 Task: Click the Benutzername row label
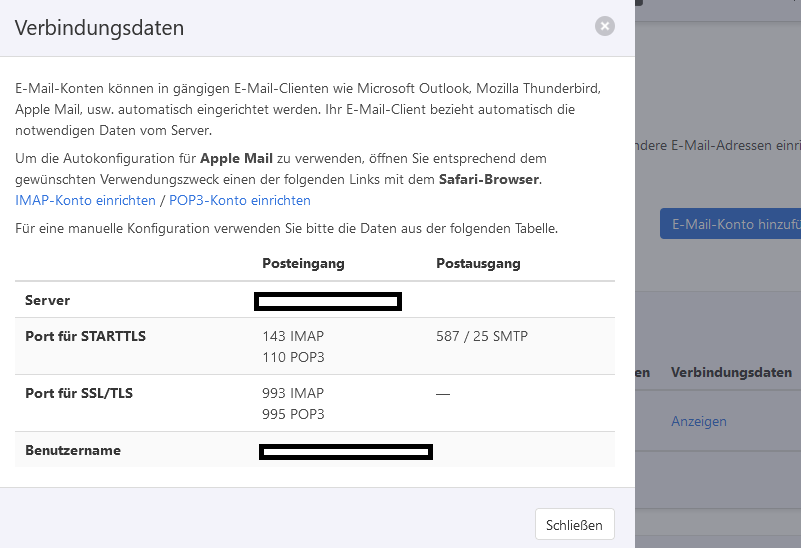[x=73, y=450]
